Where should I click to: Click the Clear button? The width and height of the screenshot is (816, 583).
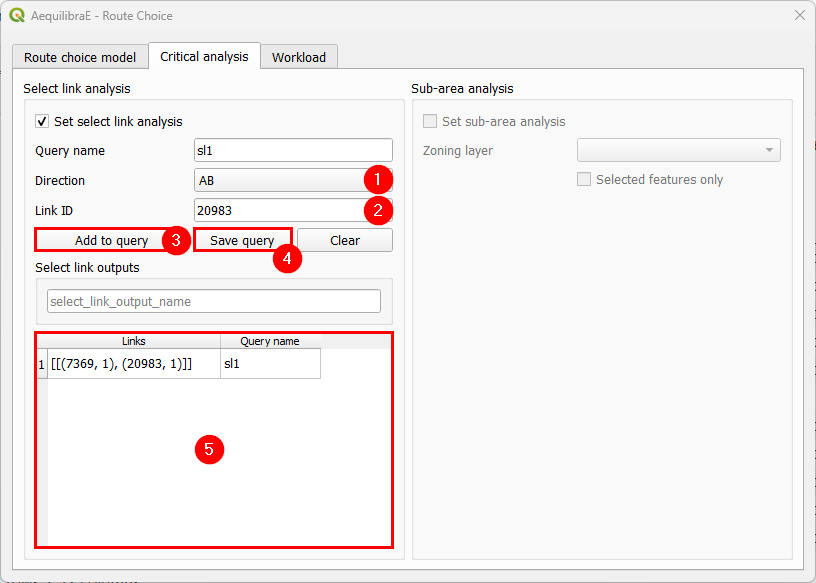coord(344,241)
